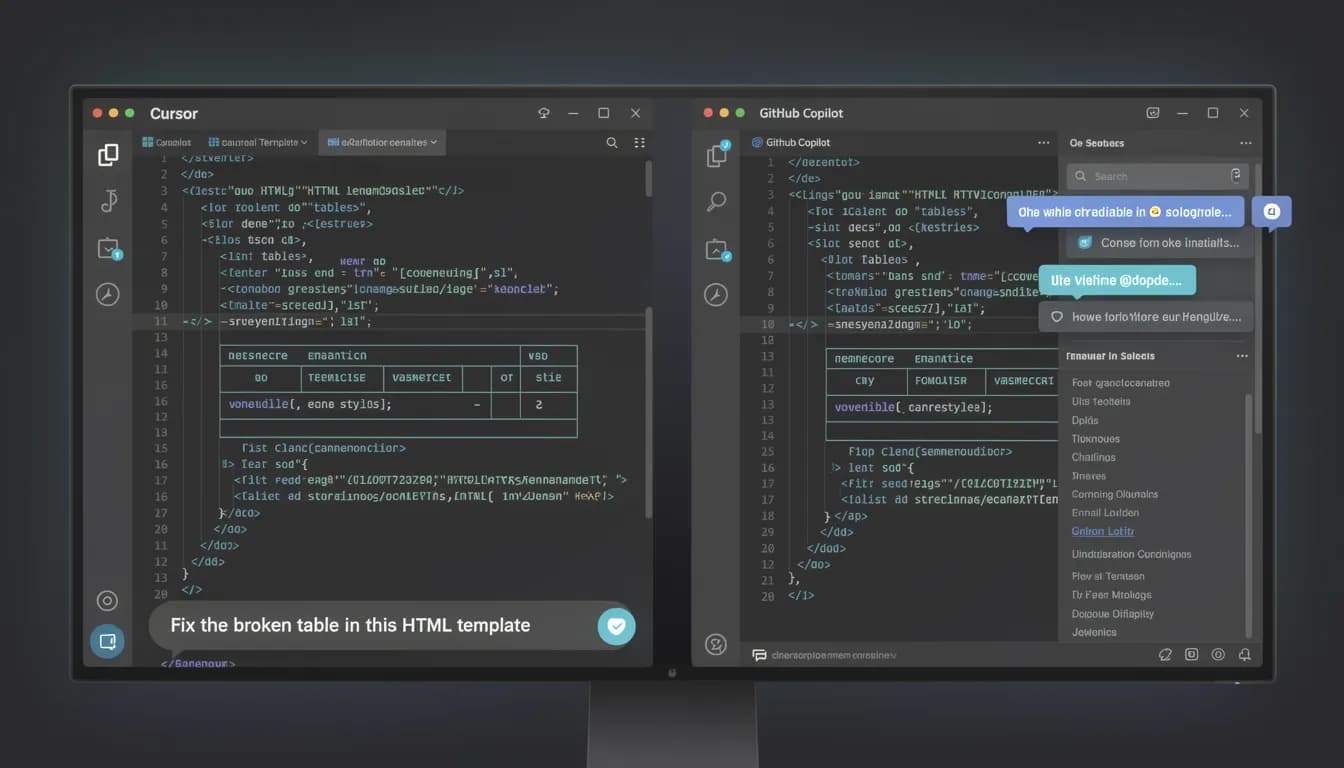Click the 'Oe Seabecs' panel header
The width and height of the screenshot is (1344, 768).
coord(1097,143)
